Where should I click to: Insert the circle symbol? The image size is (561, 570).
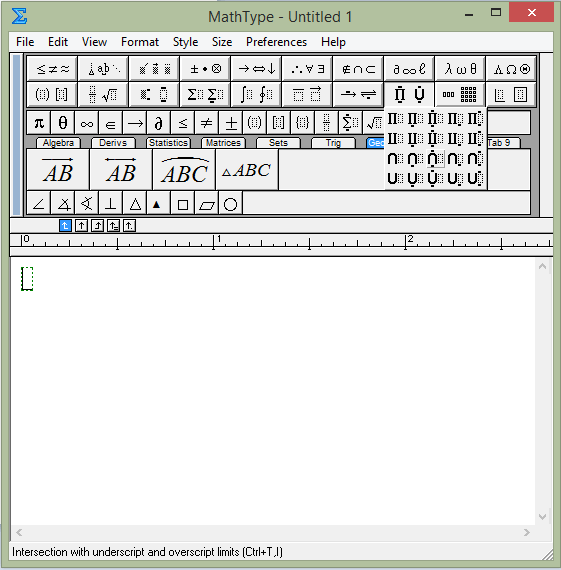click(x=230, y=204)
